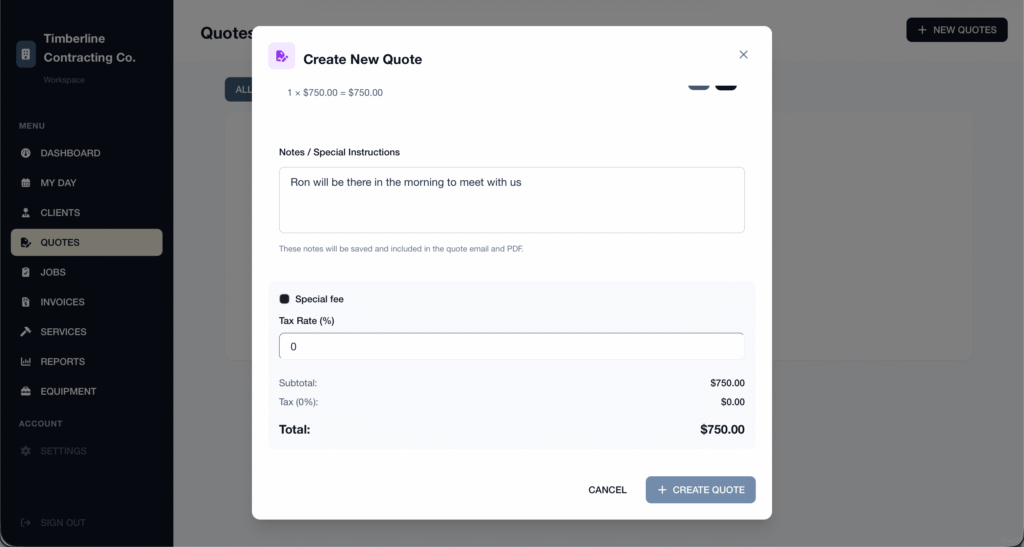Click the Tax Rate input field

[511, 347]
